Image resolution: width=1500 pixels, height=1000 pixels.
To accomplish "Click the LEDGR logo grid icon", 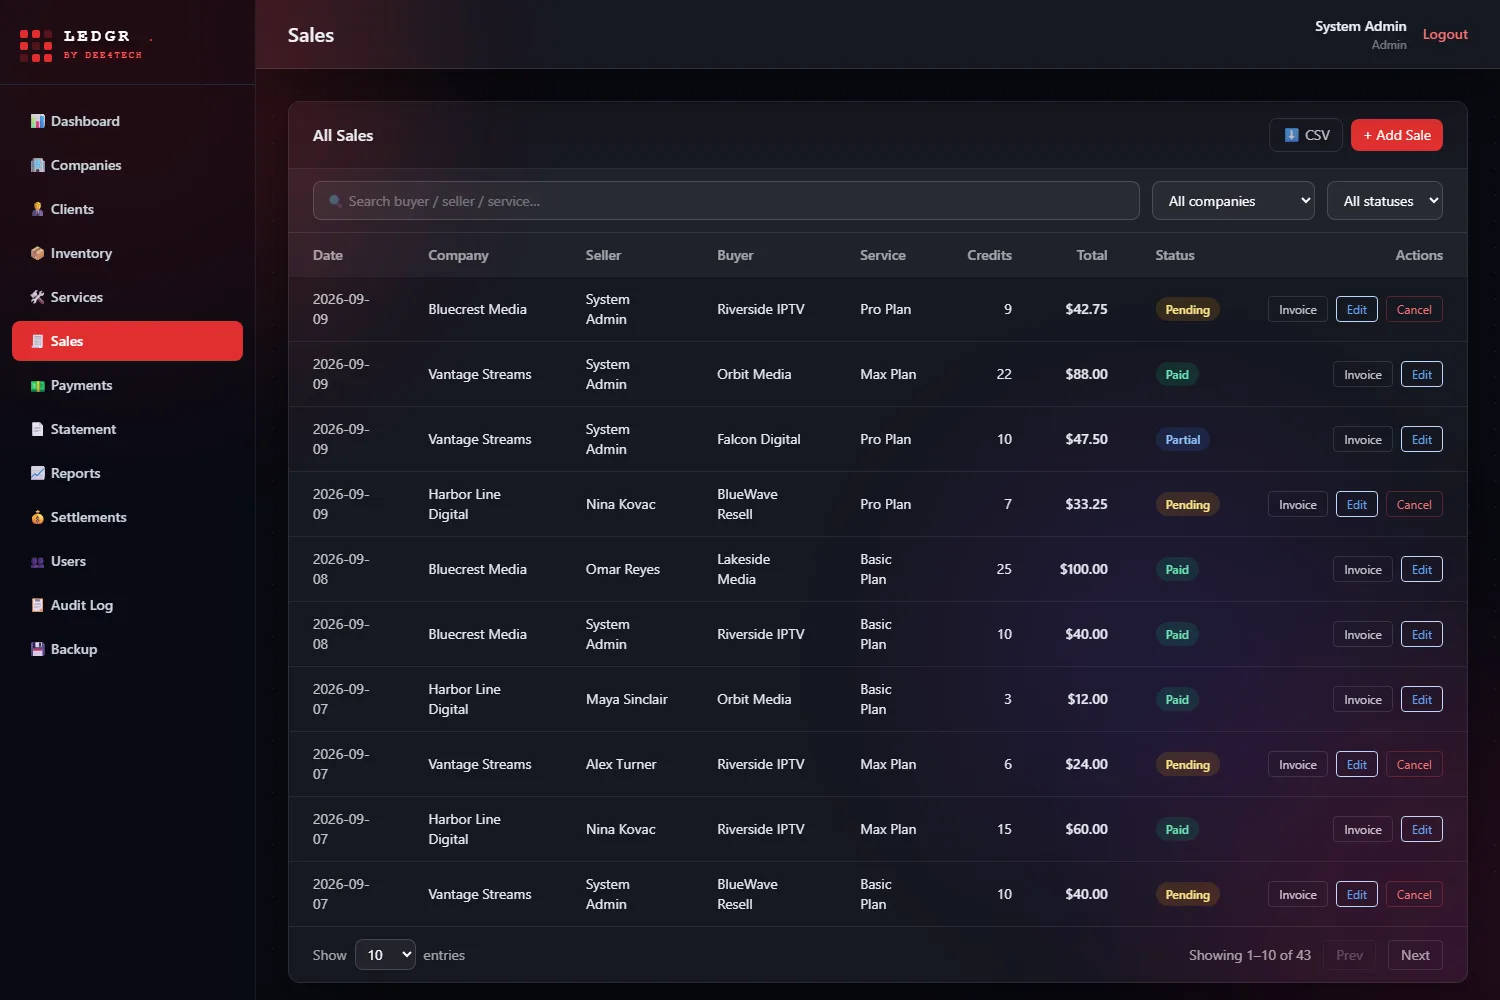I will pos(36,46).
